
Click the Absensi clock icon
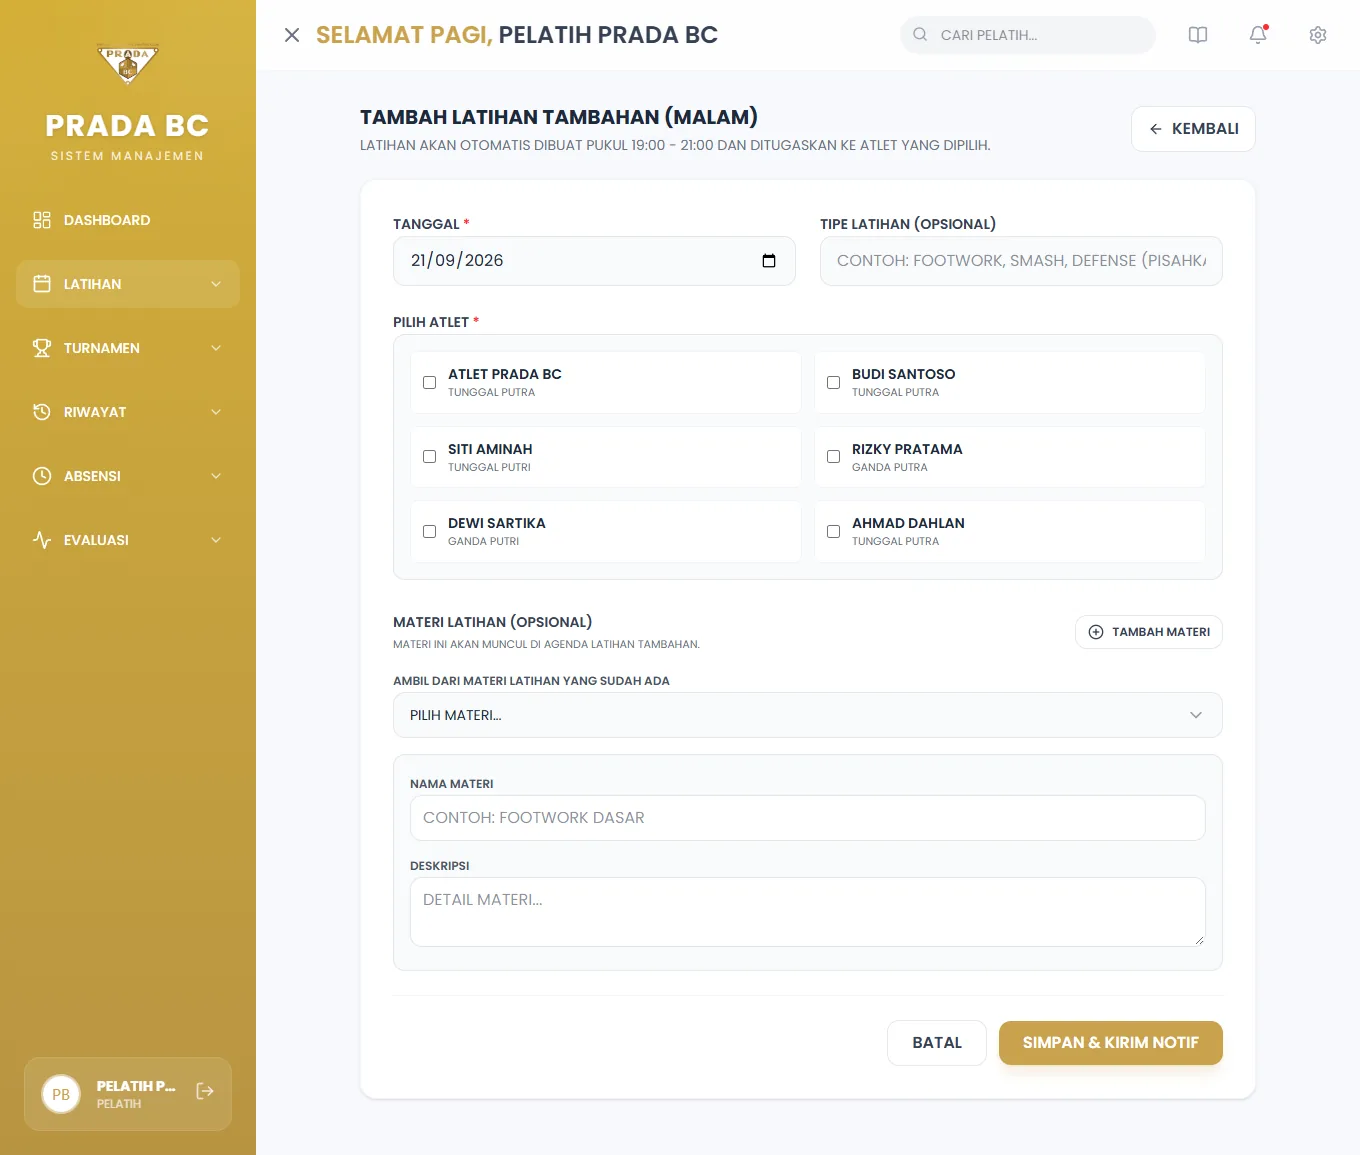pyautogui.click(x=42, y=476)
